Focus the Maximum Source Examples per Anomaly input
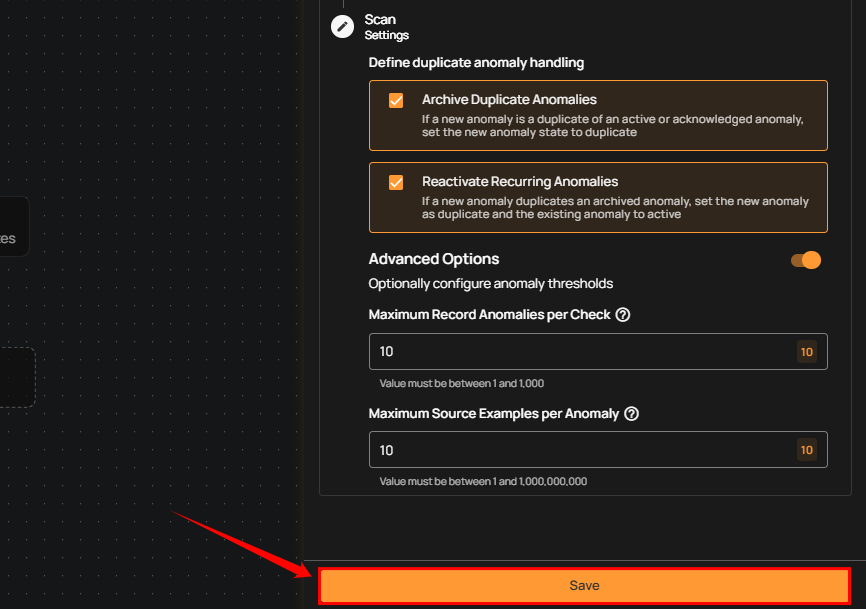The image size is (866, 609). [x=580, y=450]
